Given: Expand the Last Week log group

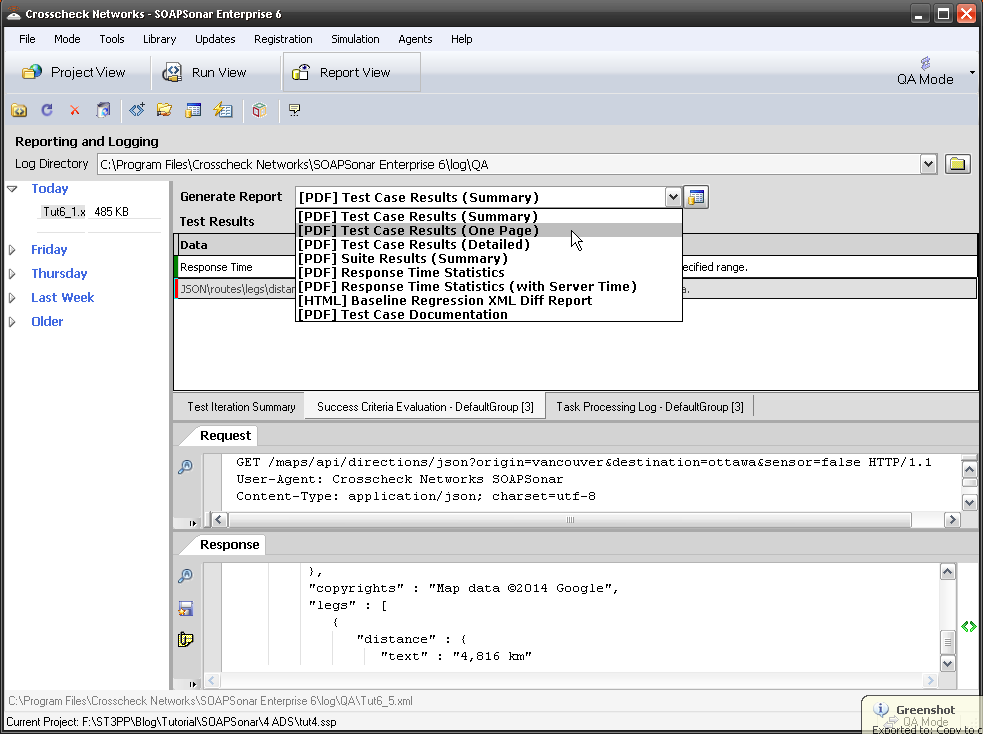Looking at the screenshot, I should [12, 297].
